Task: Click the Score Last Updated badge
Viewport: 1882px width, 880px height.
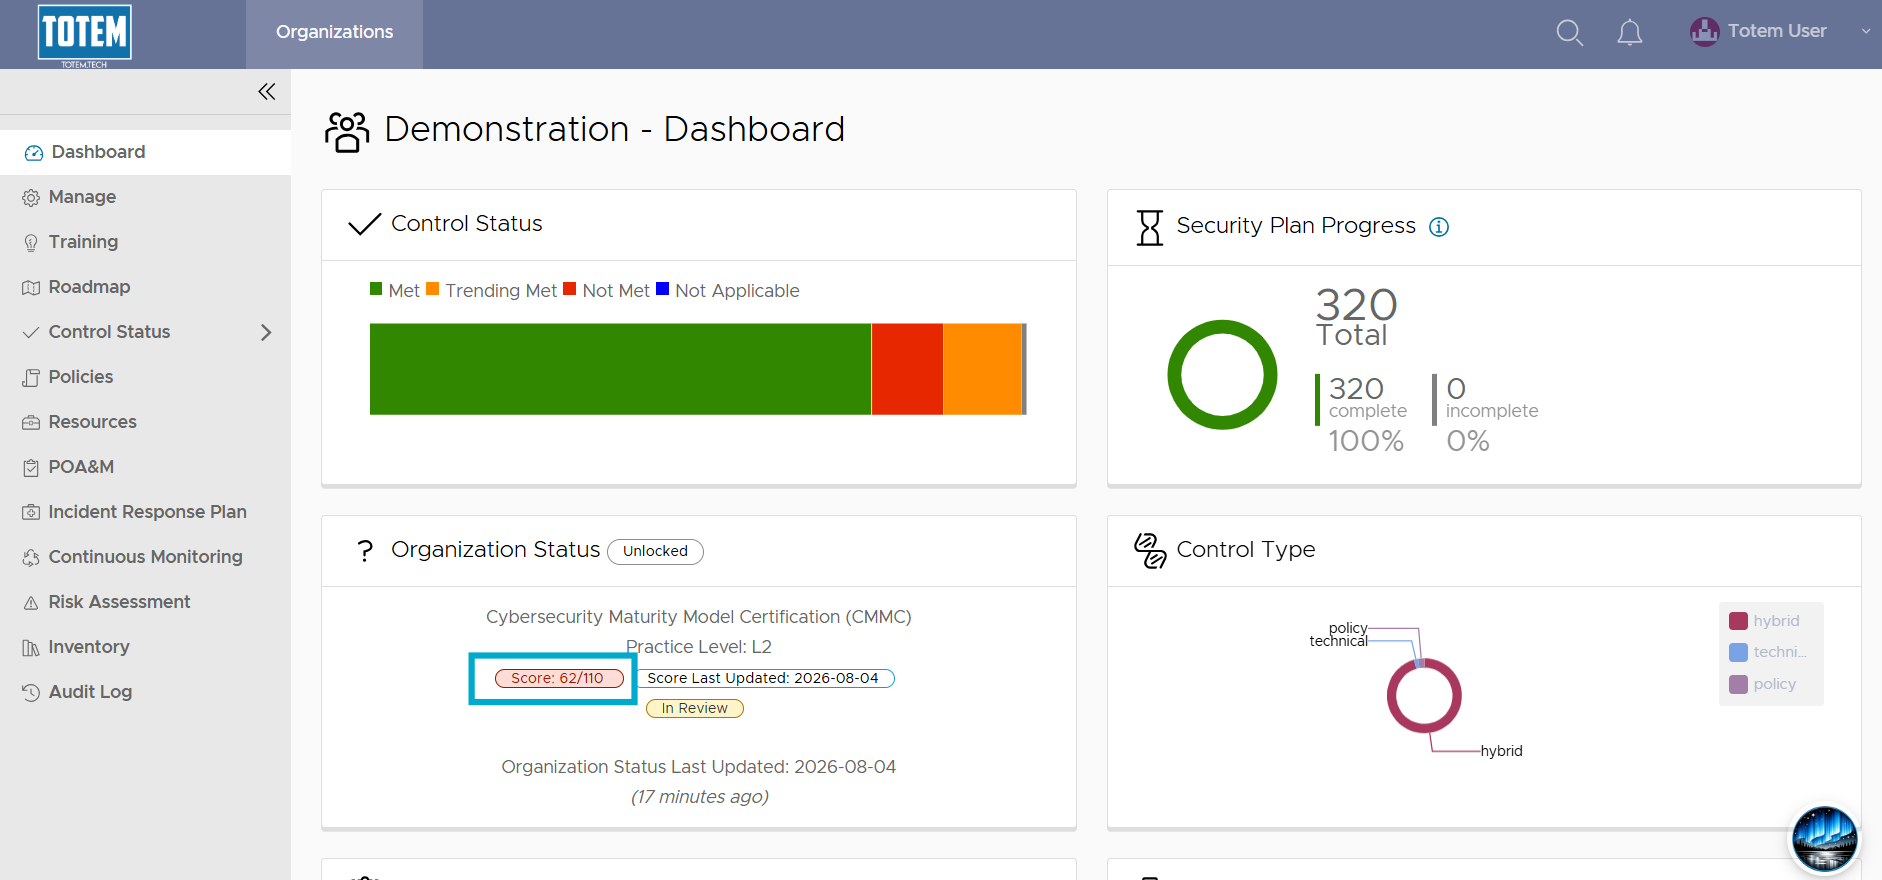Action: point(763,678)
